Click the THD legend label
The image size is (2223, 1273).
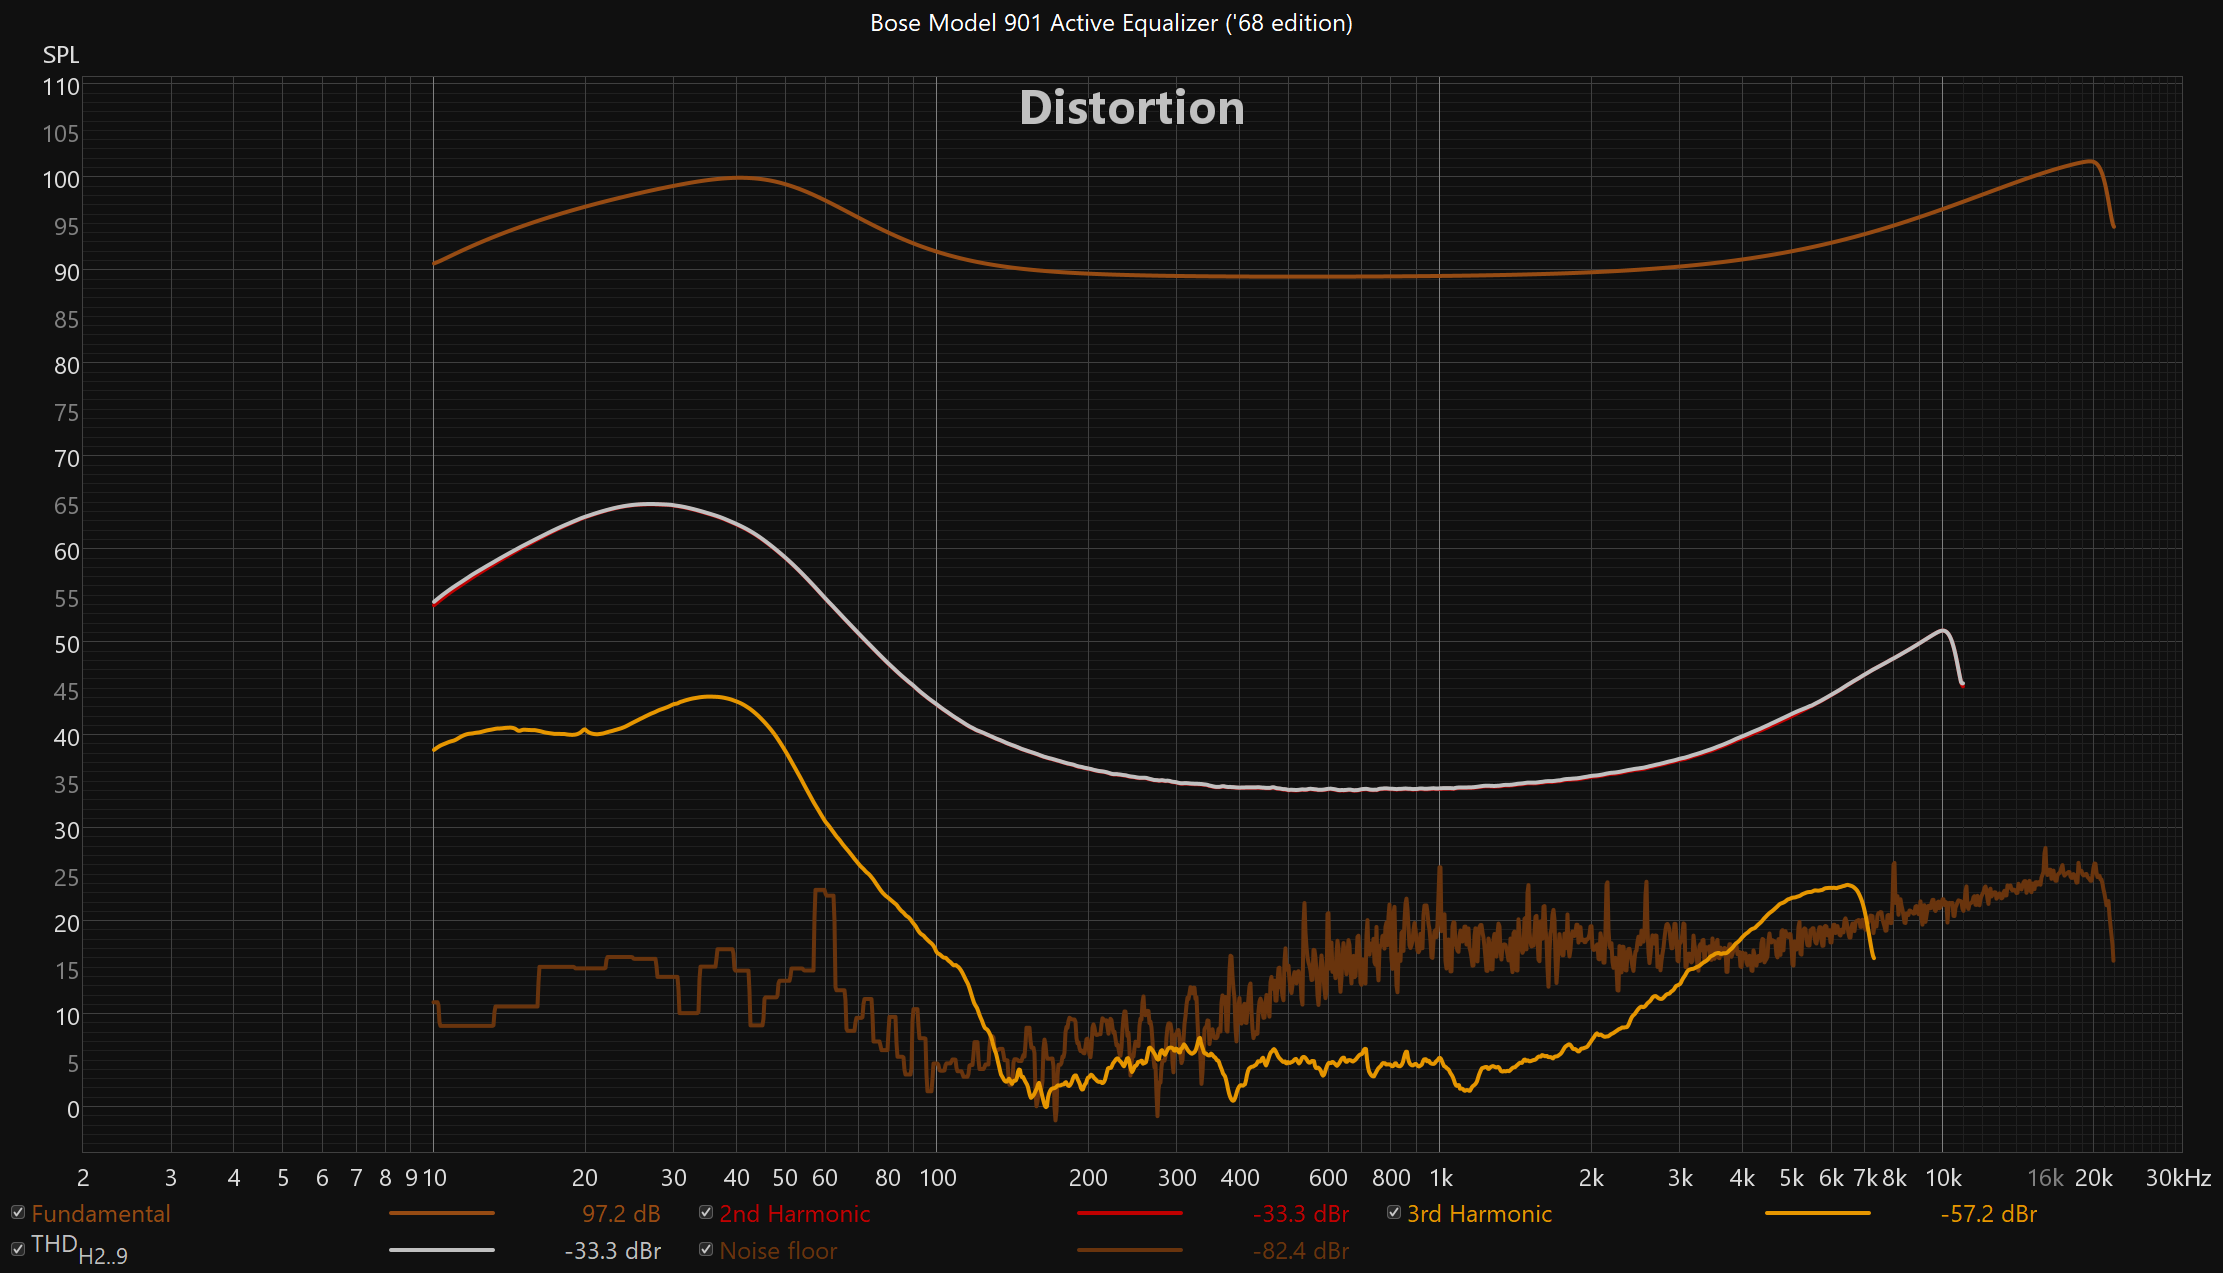tap(79, 1249)
